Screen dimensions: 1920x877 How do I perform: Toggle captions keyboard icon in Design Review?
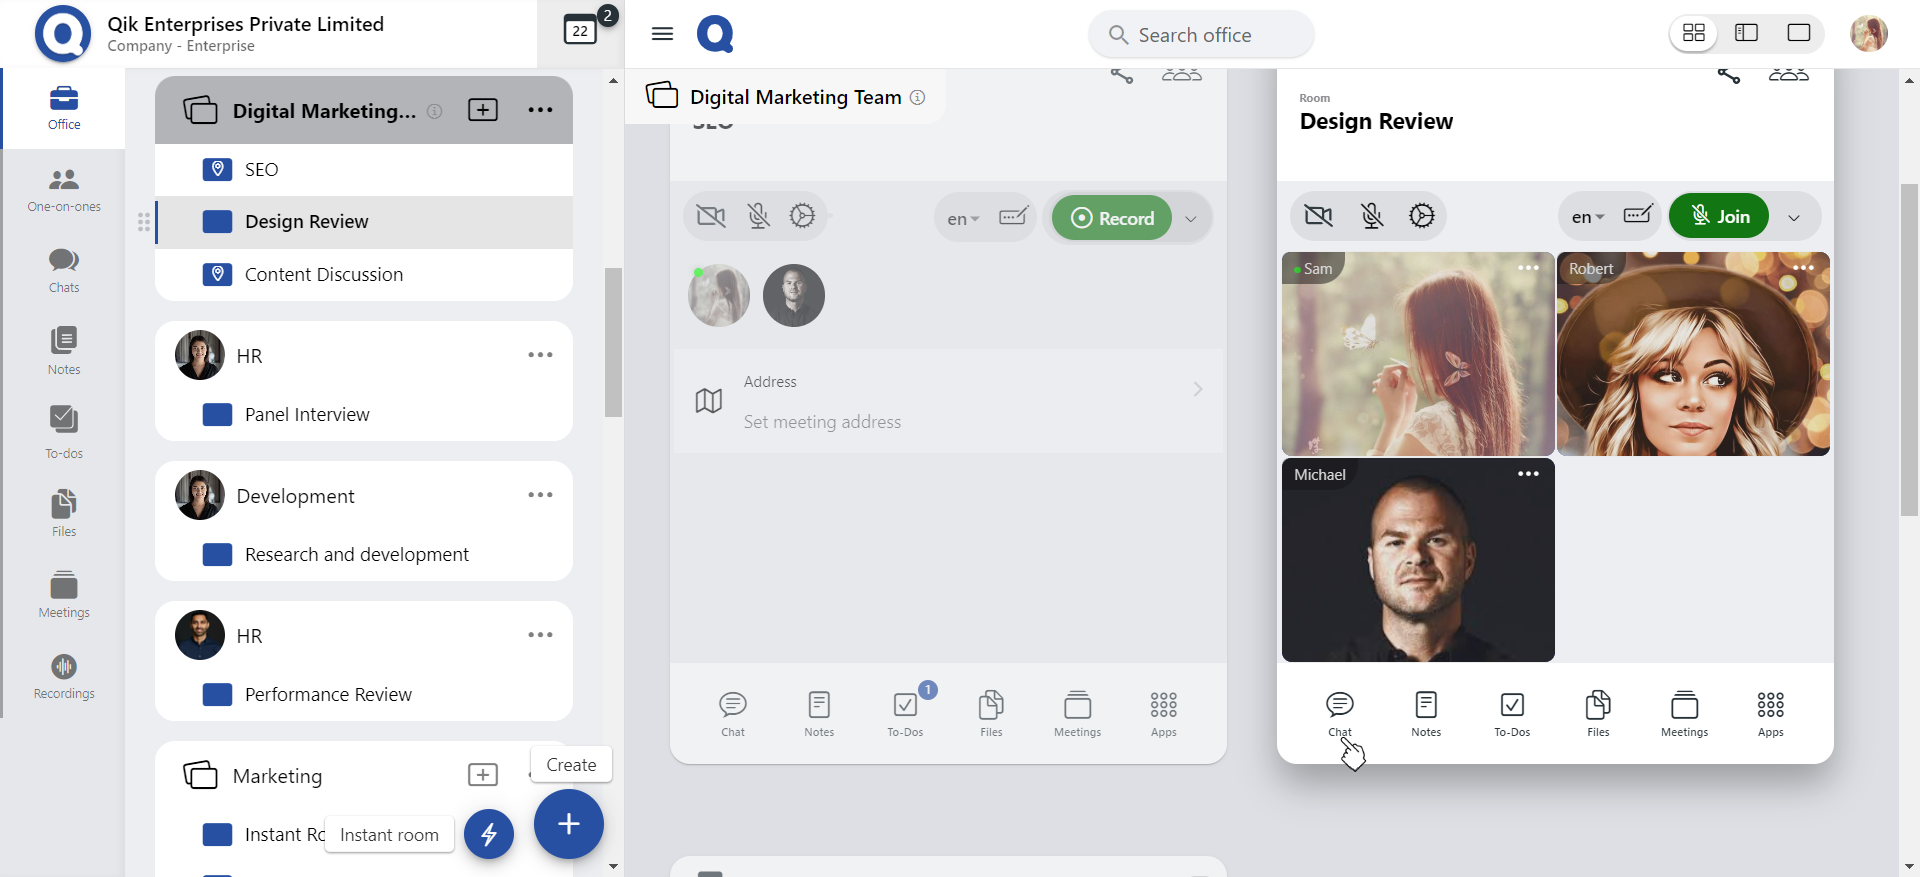(x=1637, y=214)
